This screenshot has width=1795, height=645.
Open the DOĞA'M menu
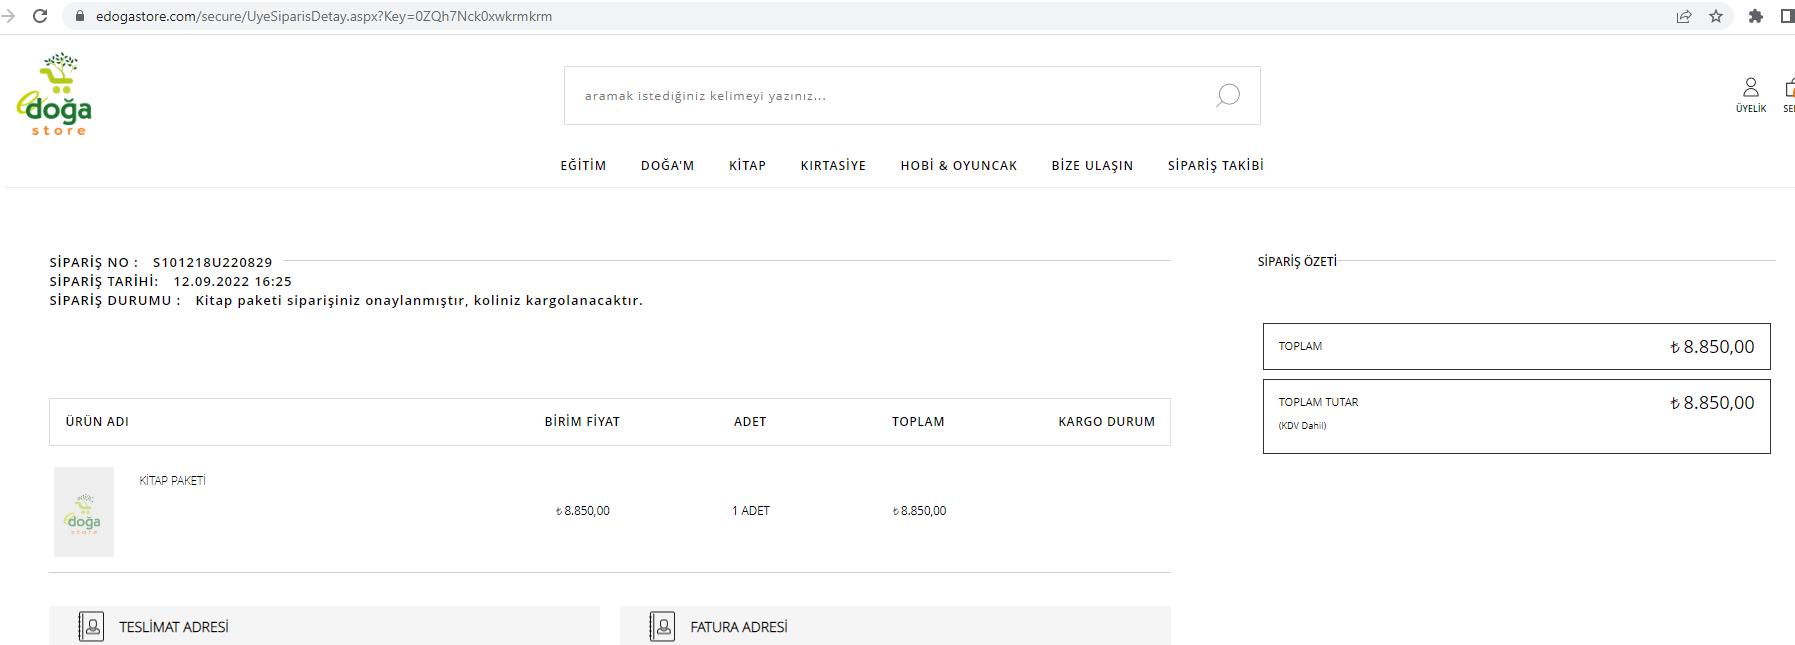[667, 166]
